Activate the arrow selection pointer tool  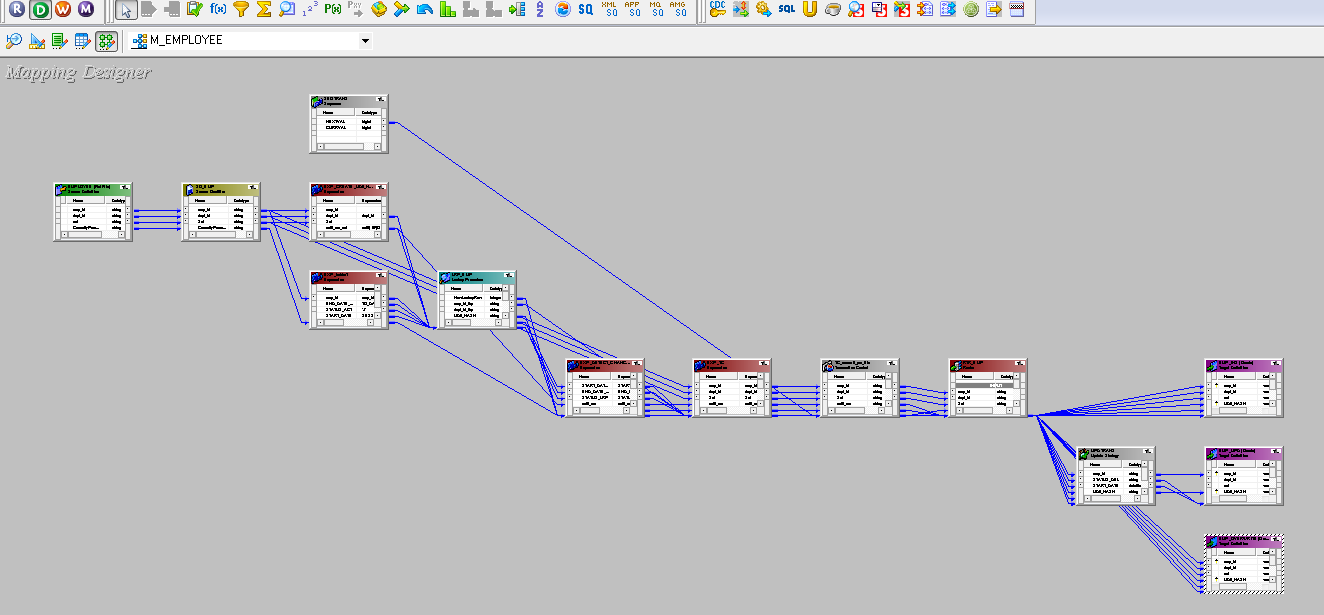[x=127, y=11]
